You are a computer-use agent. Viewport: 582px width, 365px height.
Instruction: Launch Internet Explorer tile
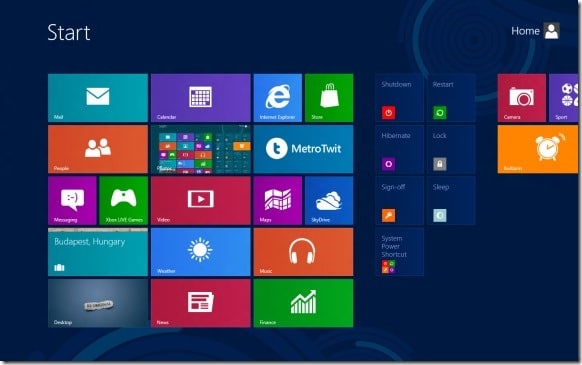(x=278, y=98)
